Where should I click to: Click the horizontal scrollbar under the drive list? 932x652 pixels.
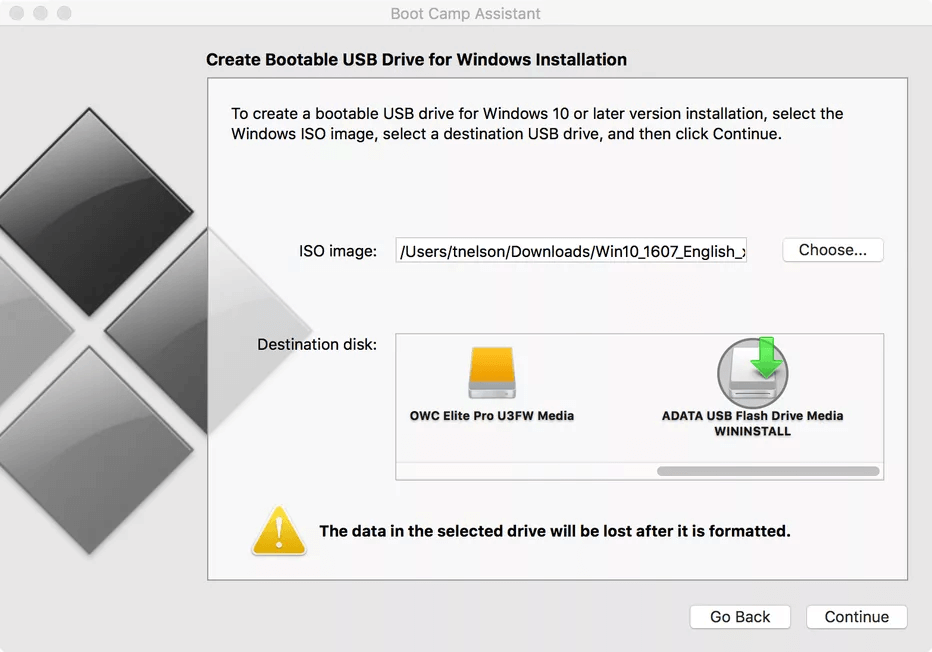click(x=766, y=470)
